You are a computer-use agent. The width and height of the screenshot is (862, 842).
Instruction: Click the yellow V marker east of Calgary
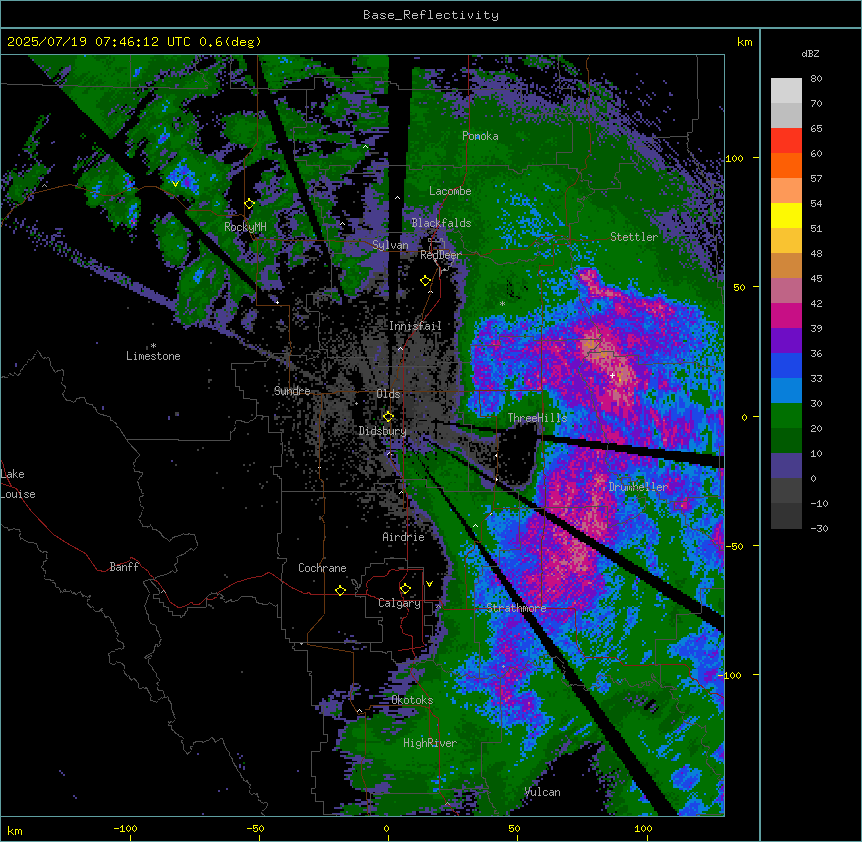429,584
